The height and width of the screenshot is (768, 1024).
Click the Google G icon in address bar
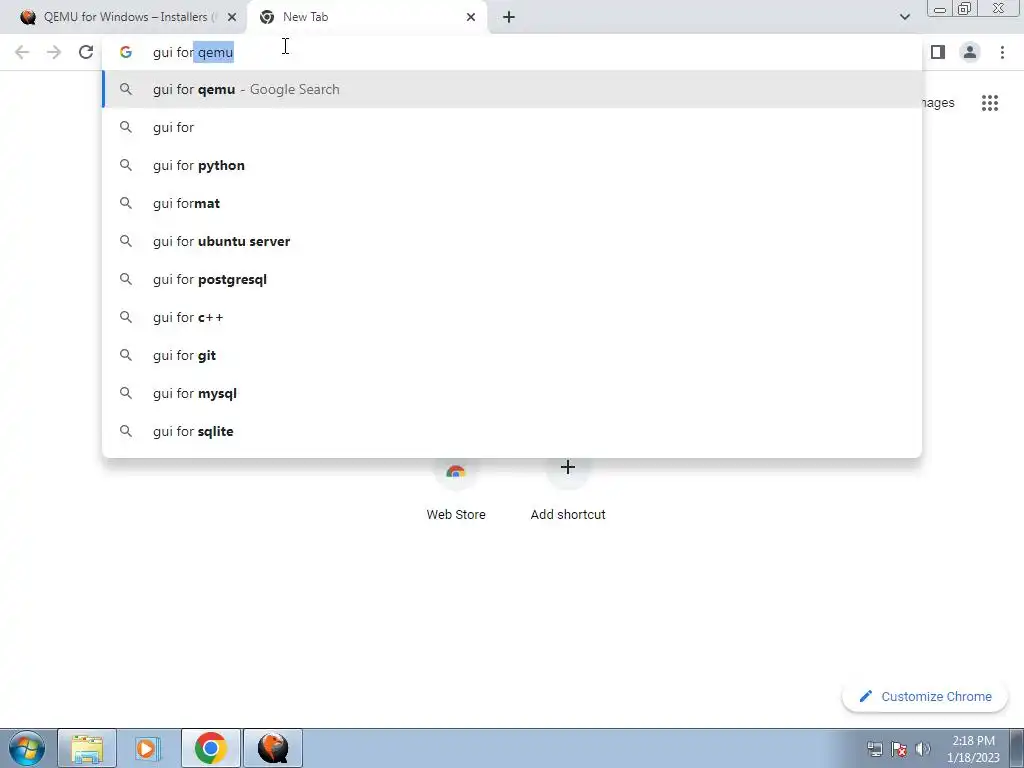[126, 52]
